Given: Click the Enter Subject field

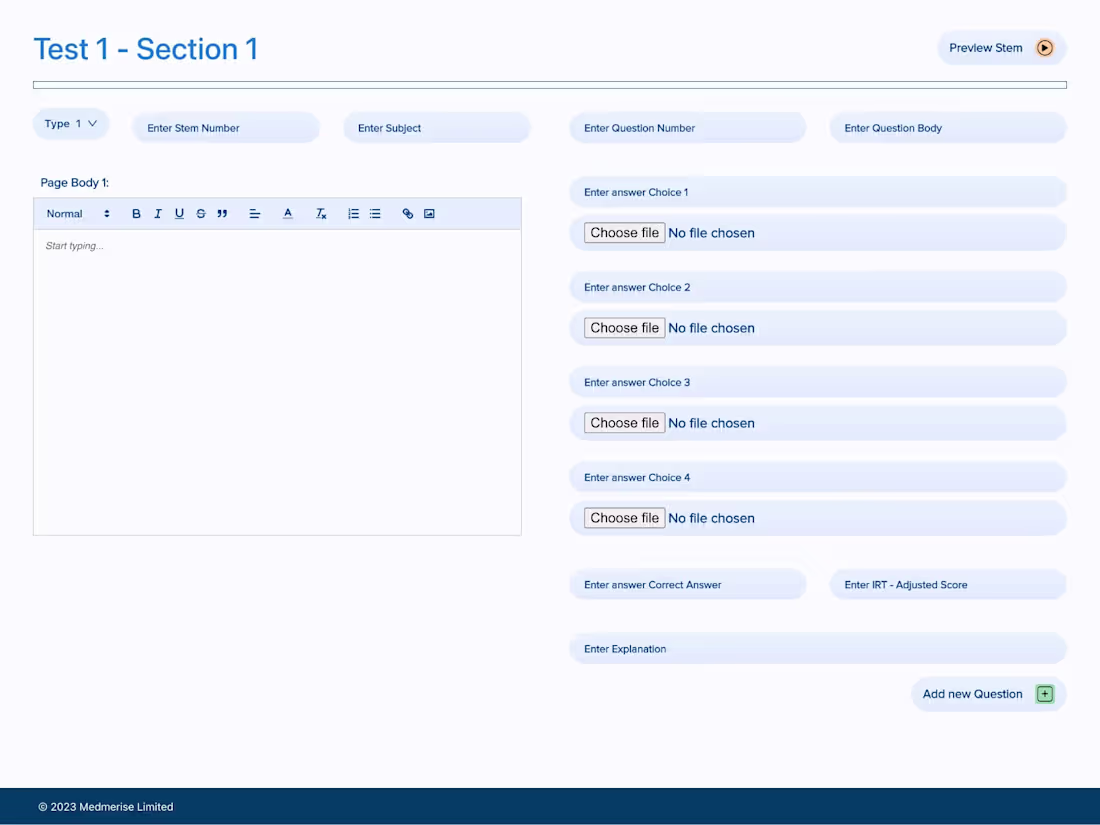Looking at the screenshot, I should pyautogui.click(x=437, y=127).
